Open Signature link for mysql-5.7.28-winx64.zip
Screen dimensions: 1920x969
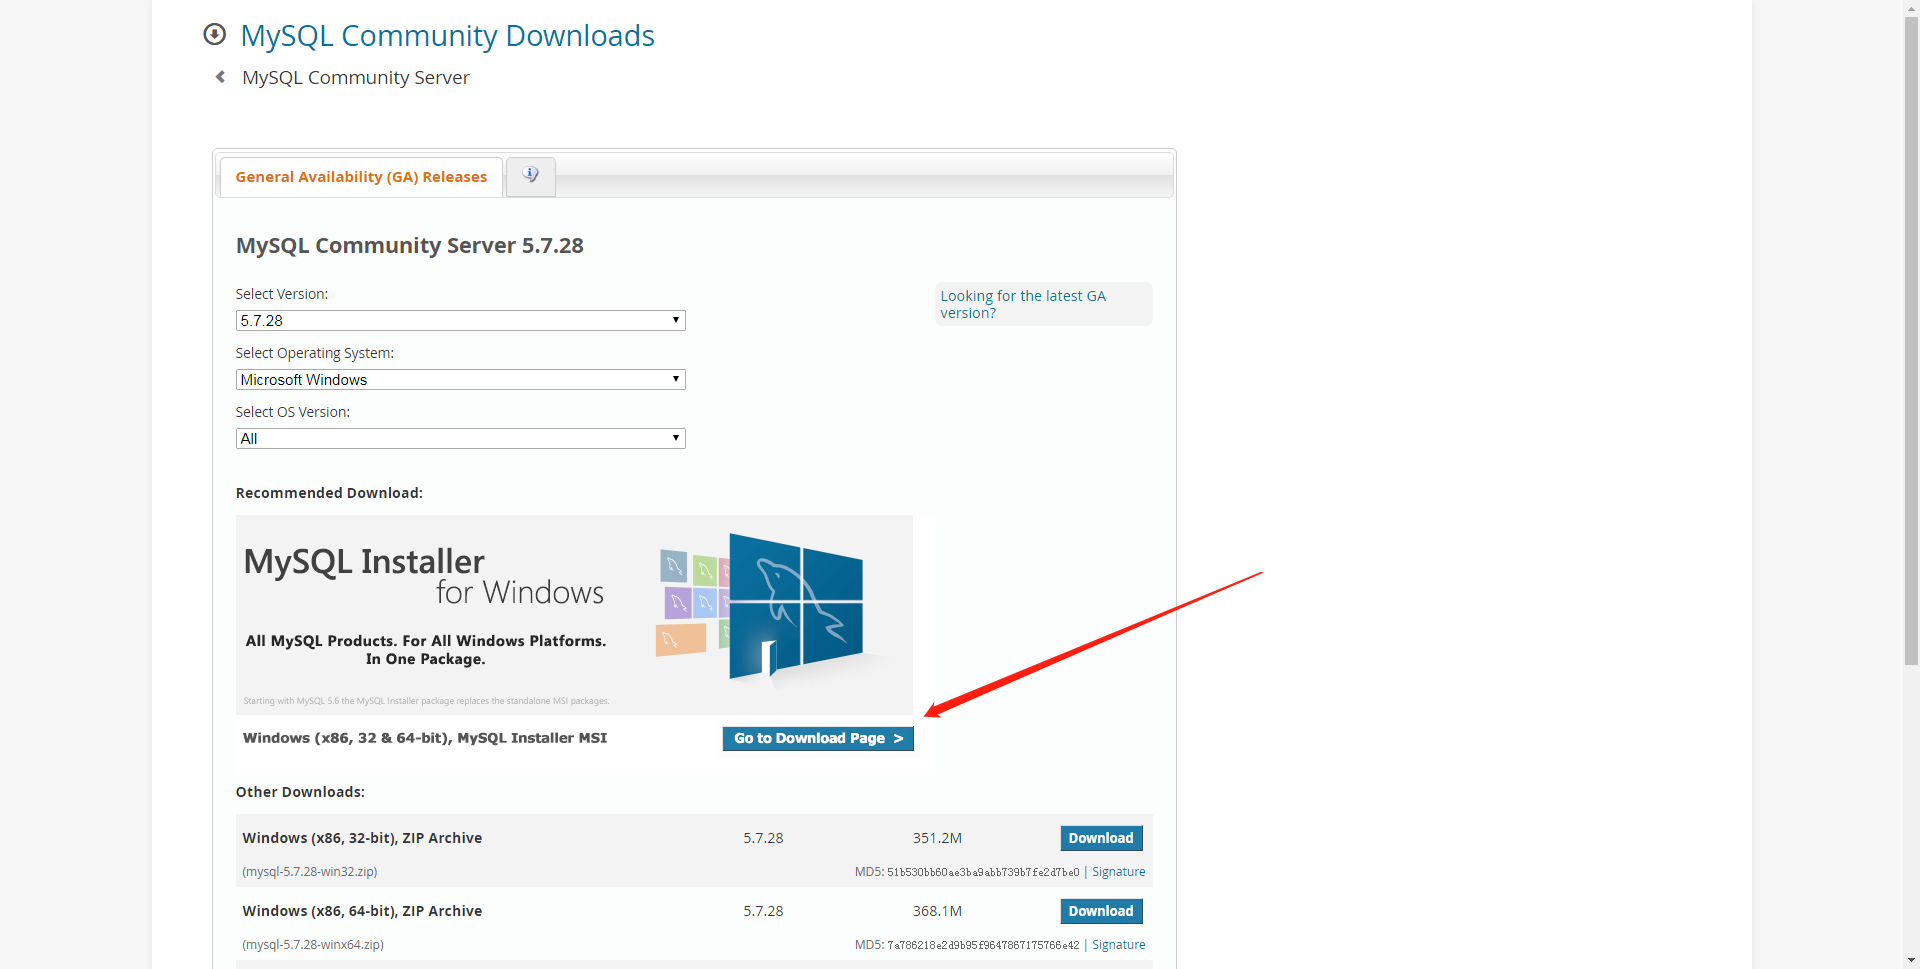(x=1119, y=945)
